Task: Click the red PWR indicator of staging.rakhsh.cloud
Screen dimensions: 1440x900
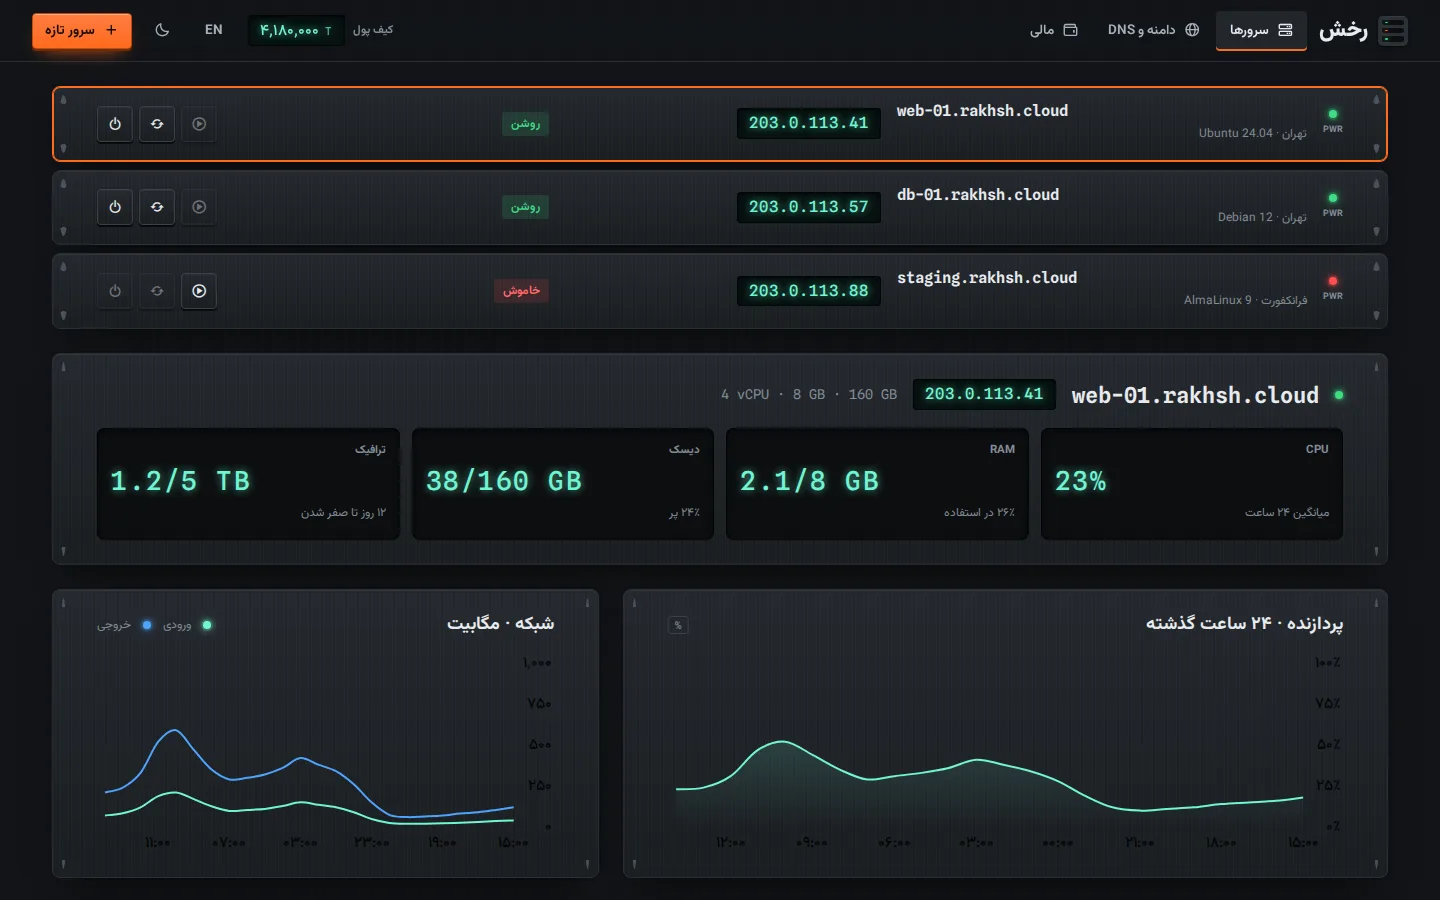Action: tap(1333, 281)
